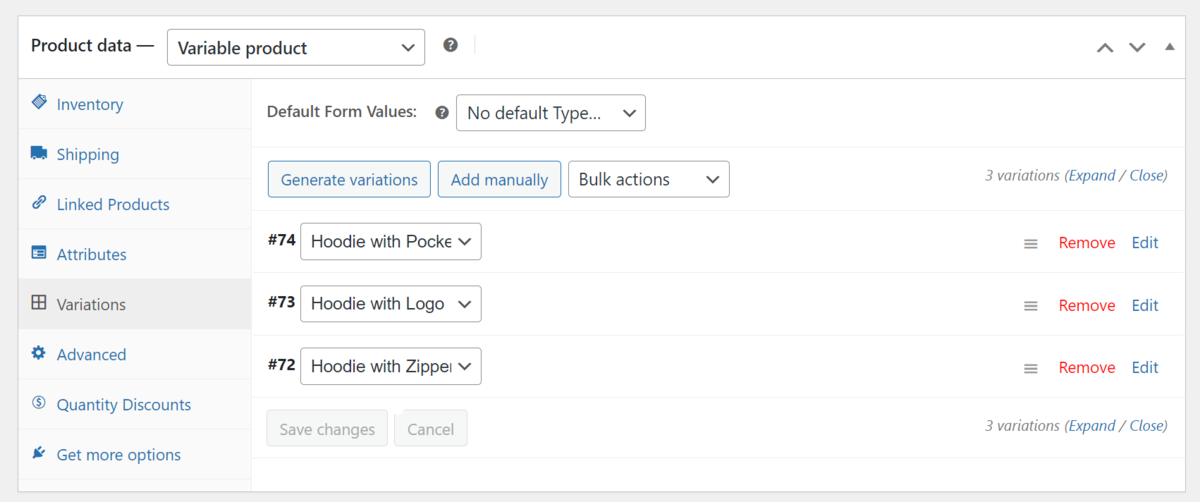Click help icon beside Default Form Values
1200x502 pixels.
442,112
